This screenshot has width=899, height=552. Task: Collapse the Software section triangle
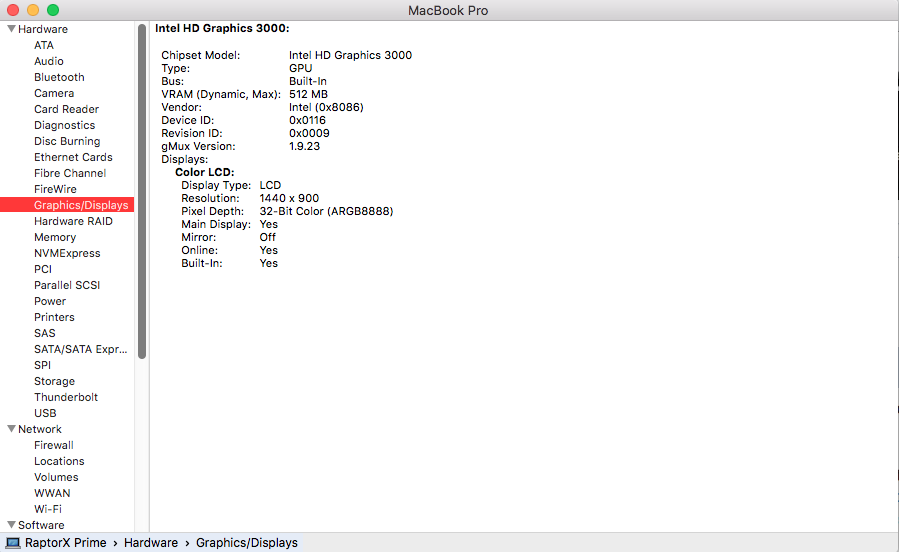point(11,524)
